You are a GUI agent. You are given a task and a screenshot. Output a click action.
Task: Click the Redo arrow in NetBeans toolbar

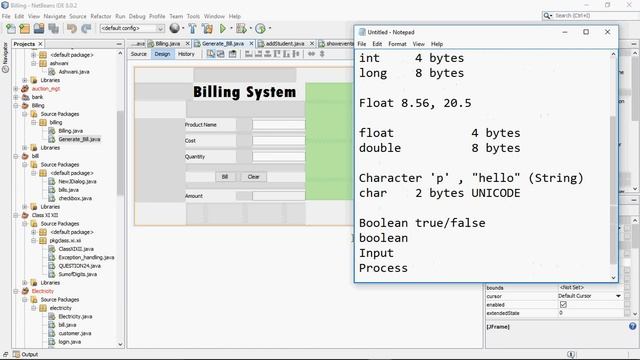[x=86, y=28]
